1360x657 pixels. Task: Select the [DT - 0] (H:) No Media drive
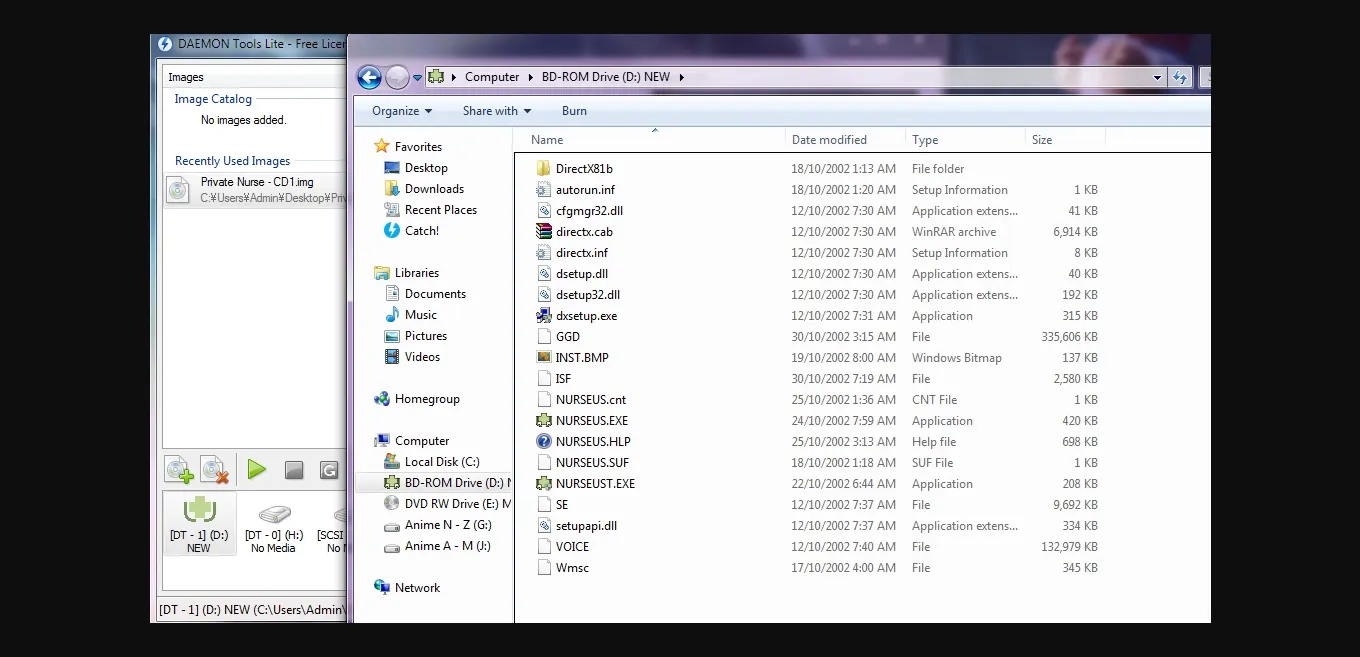[273, 524]
